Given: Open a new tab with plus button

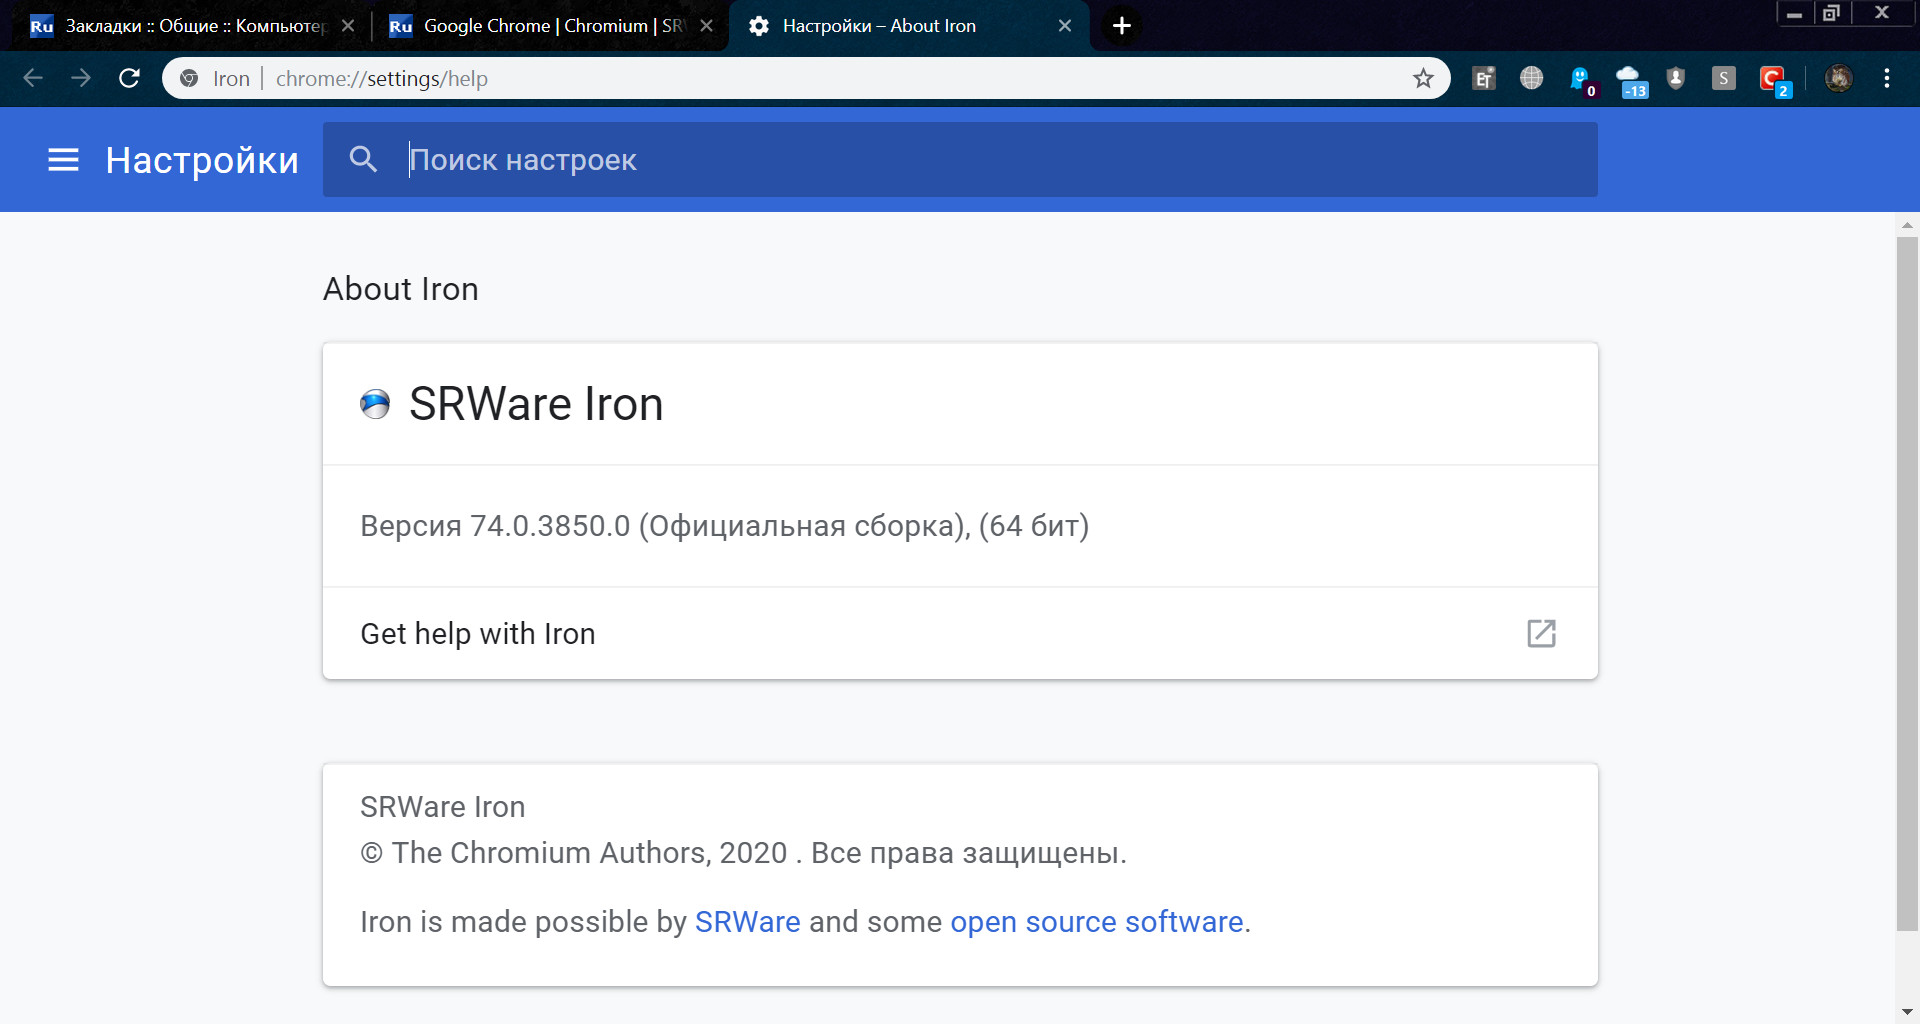Looking at the screenshot, I should pos(1121,26).
